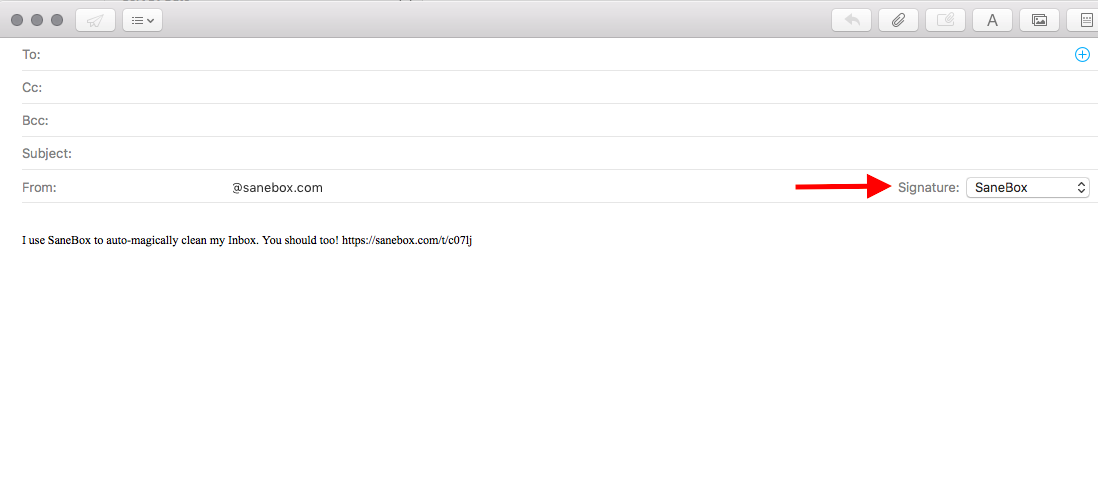
Task: Show the format bar with A icon
Action: tap(992, 20)
